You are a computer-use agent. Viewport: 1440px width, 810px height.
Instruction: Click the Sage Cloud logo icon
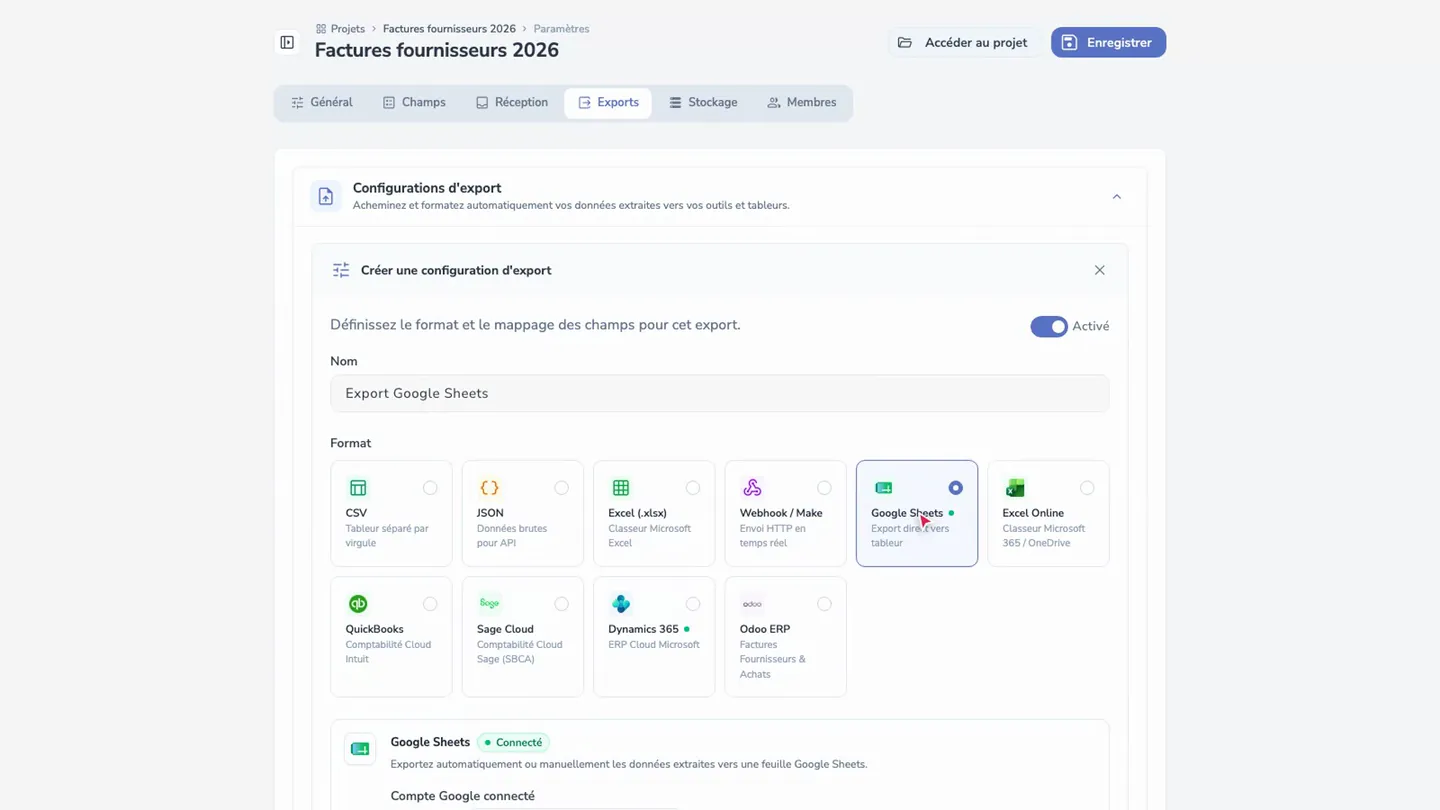click(x=489, y=604)
